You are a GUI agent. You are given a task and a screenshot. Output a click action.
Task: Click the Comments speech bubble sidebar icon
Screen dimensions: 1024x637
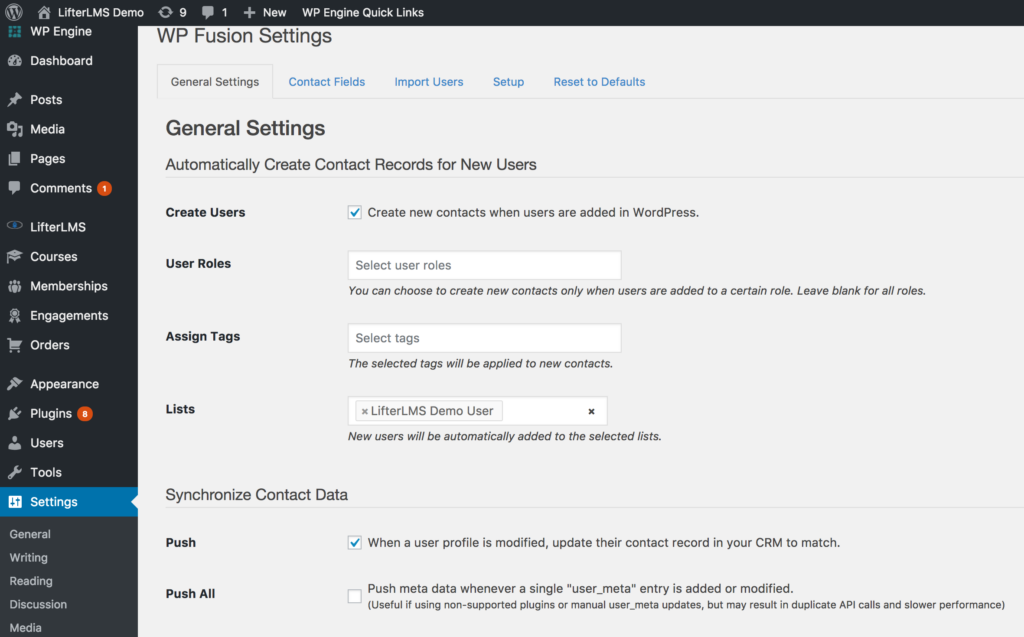tap(14, 188)
